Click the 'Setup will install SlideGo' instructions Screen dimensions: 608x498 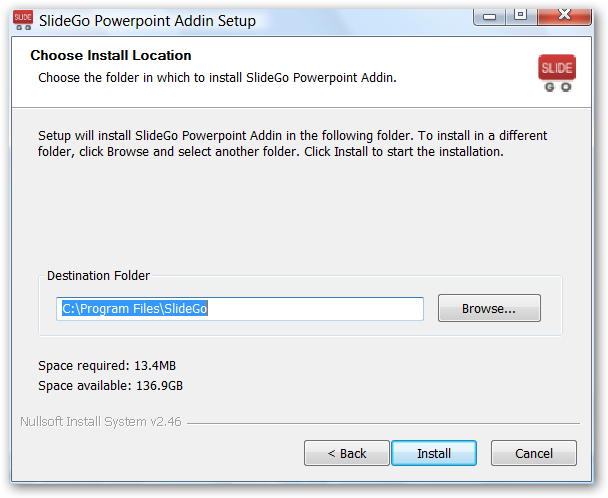tap(292, 144)
